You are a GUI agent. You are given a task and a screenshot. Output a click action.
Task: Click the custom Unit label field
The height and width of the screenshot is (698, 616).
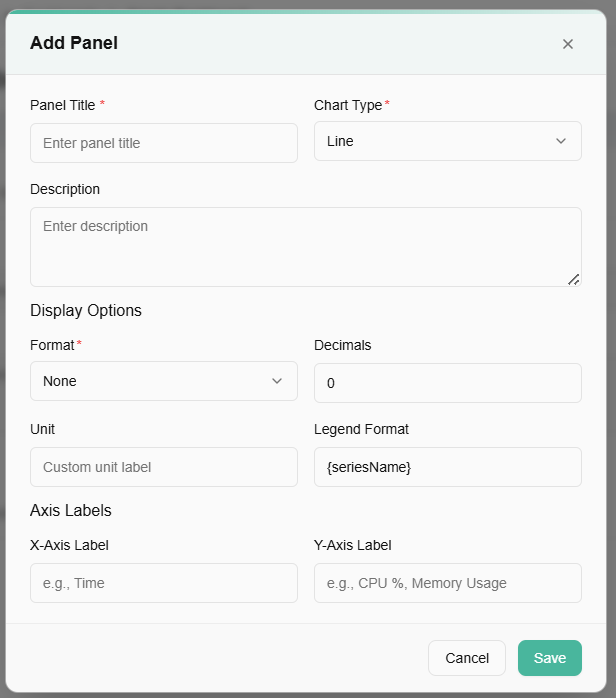[x=164, y=467]
